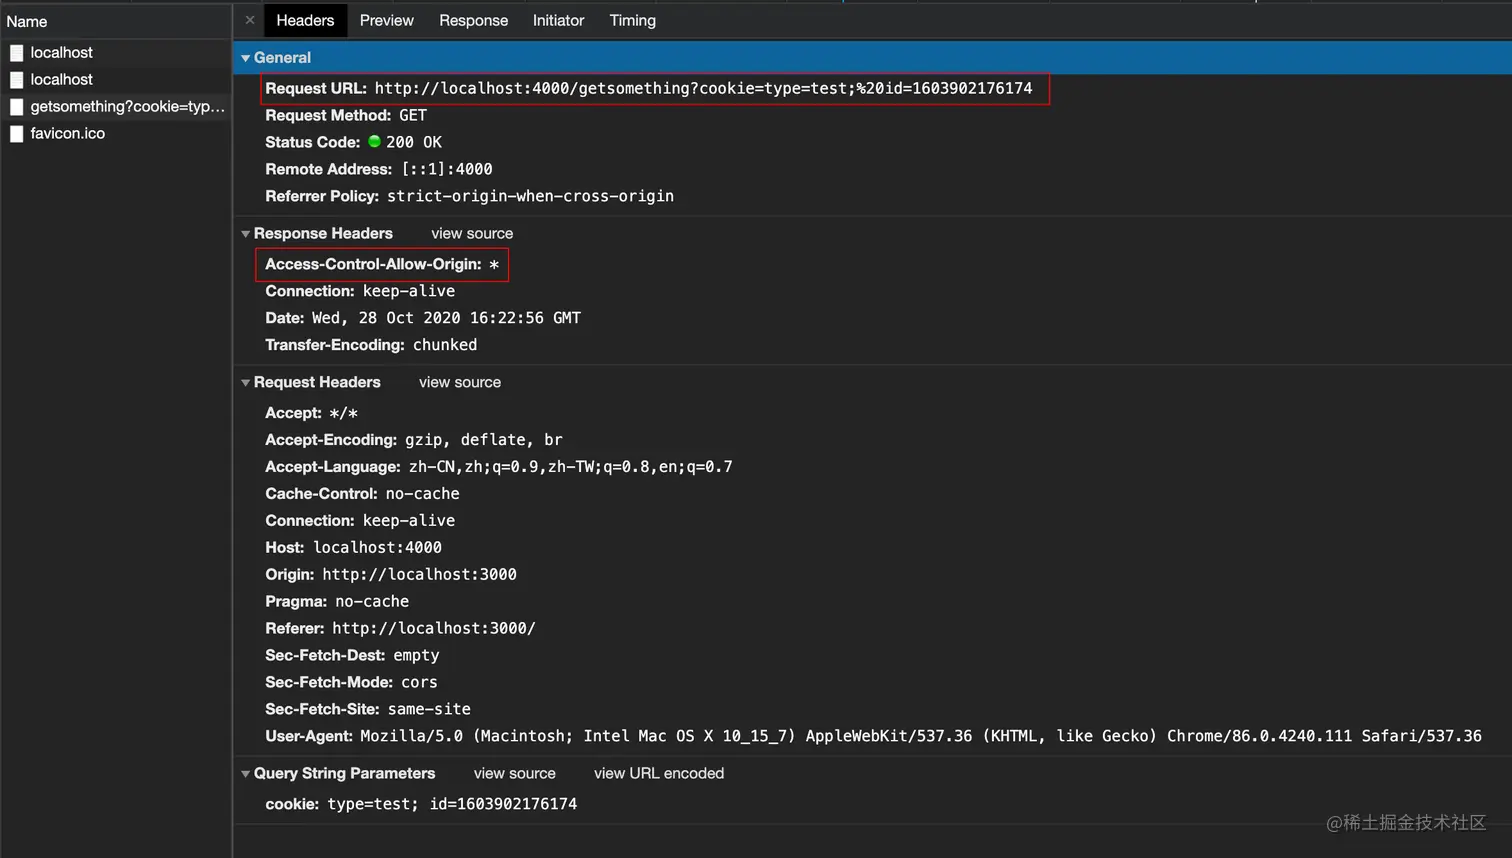Screen dimensions: 1512x858
Task: Switch to the Preview tab
Action: tap(386, 20)
